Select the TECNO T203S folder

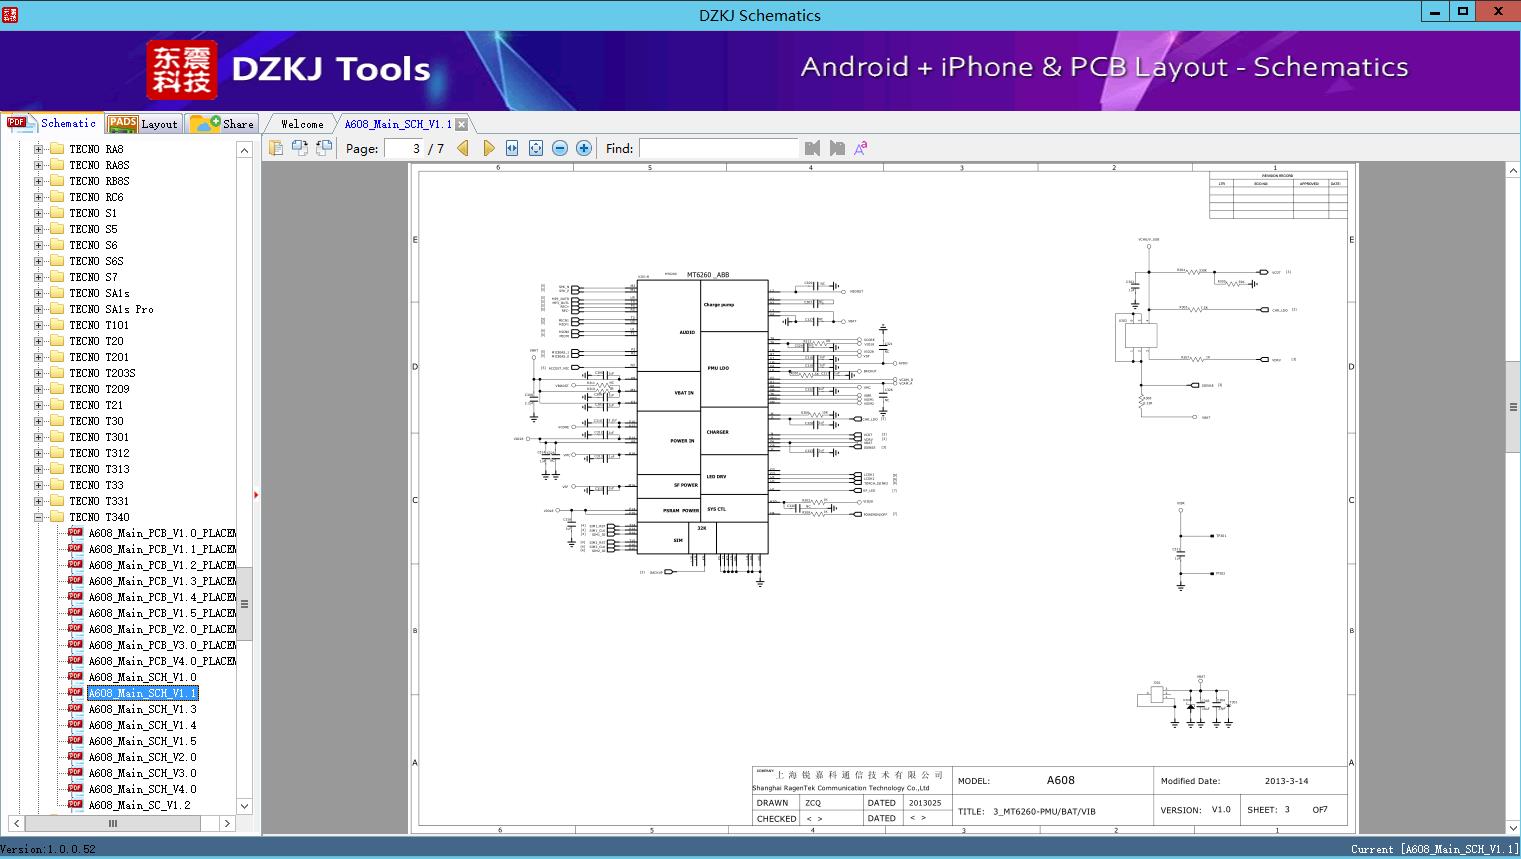click(102, 373)
